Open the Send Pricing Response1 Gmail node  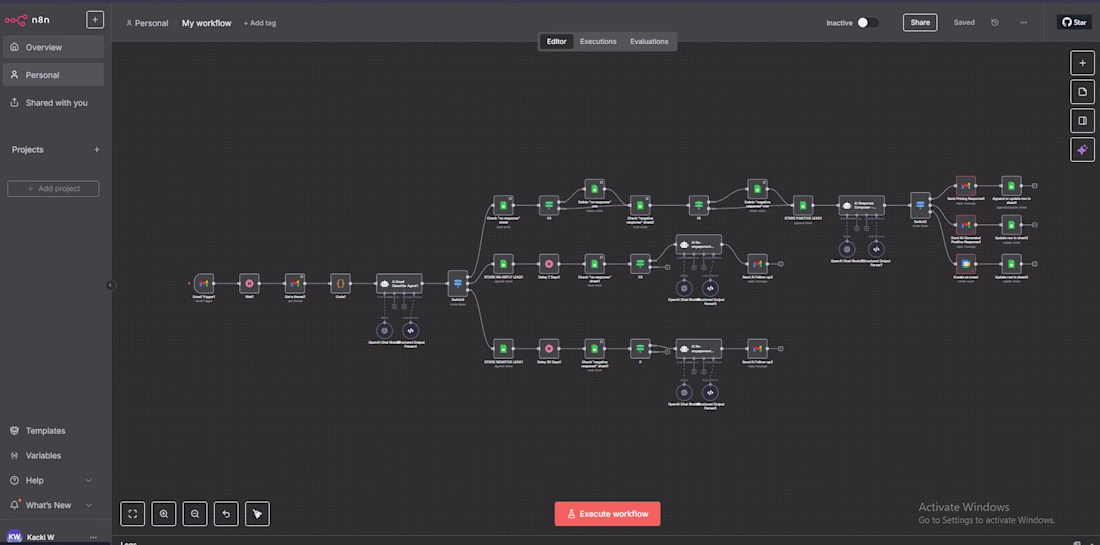point(966,186)
